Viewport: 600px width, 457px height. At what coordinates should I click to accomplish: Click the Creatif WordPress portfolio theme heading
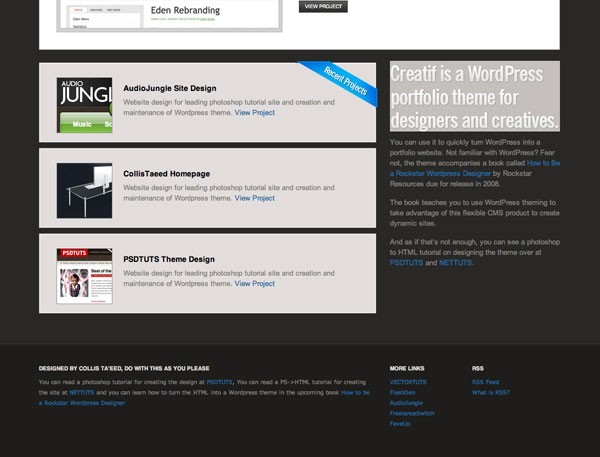pyautogui.click(x=474, y=96)
